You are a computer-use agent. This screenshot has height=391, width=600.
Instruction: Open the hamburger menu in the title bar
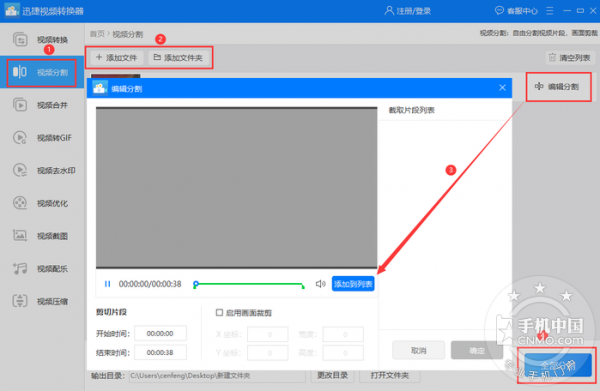tap(550, 11)
